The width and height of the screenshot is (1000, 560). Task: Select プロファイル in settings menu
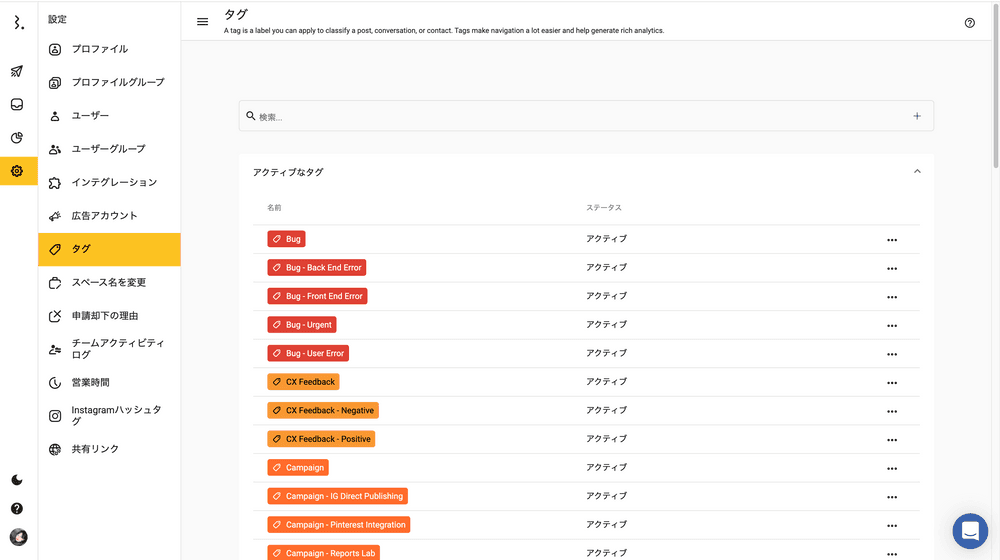(100, 49)
